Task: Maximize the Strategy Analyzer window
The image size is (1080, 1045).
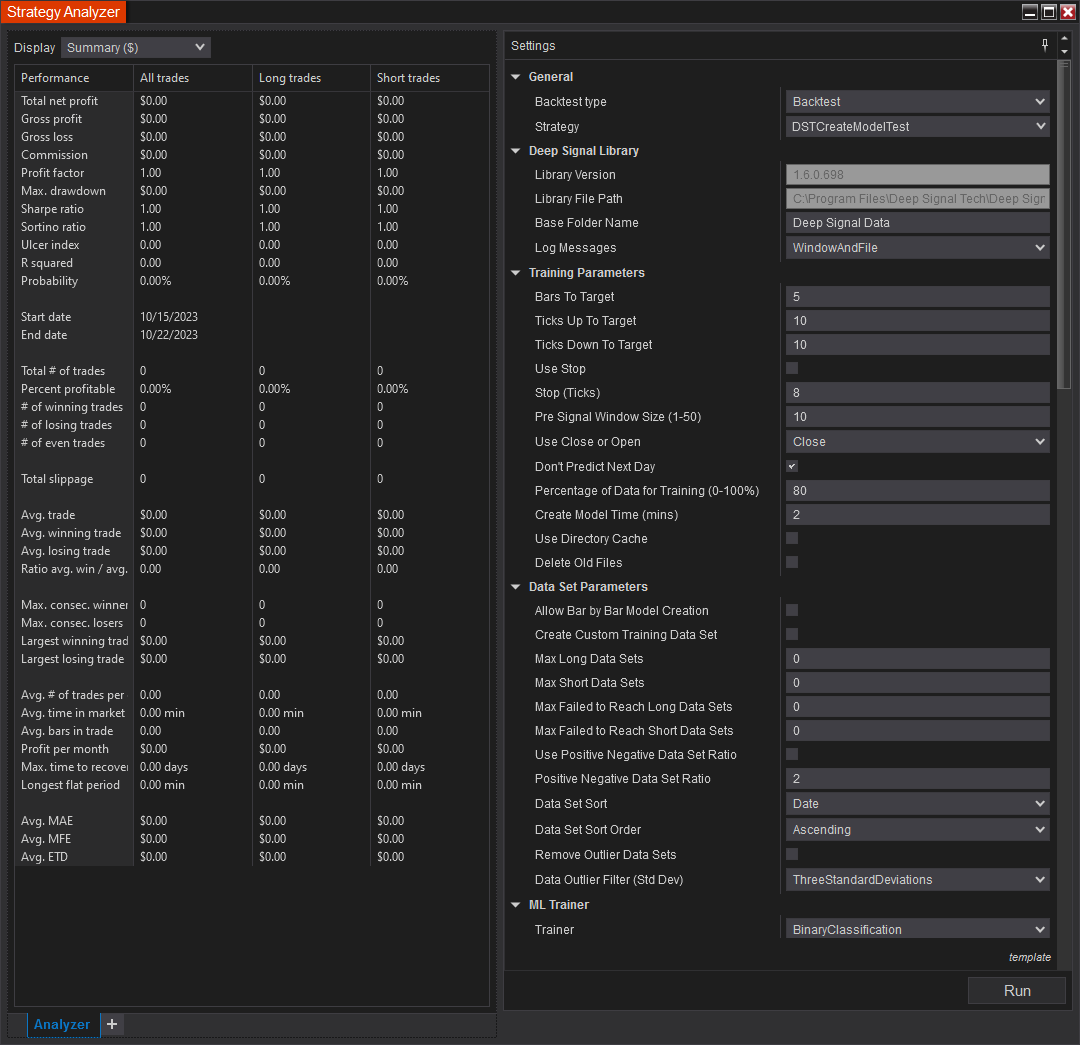Action: tap(1049, 12)
